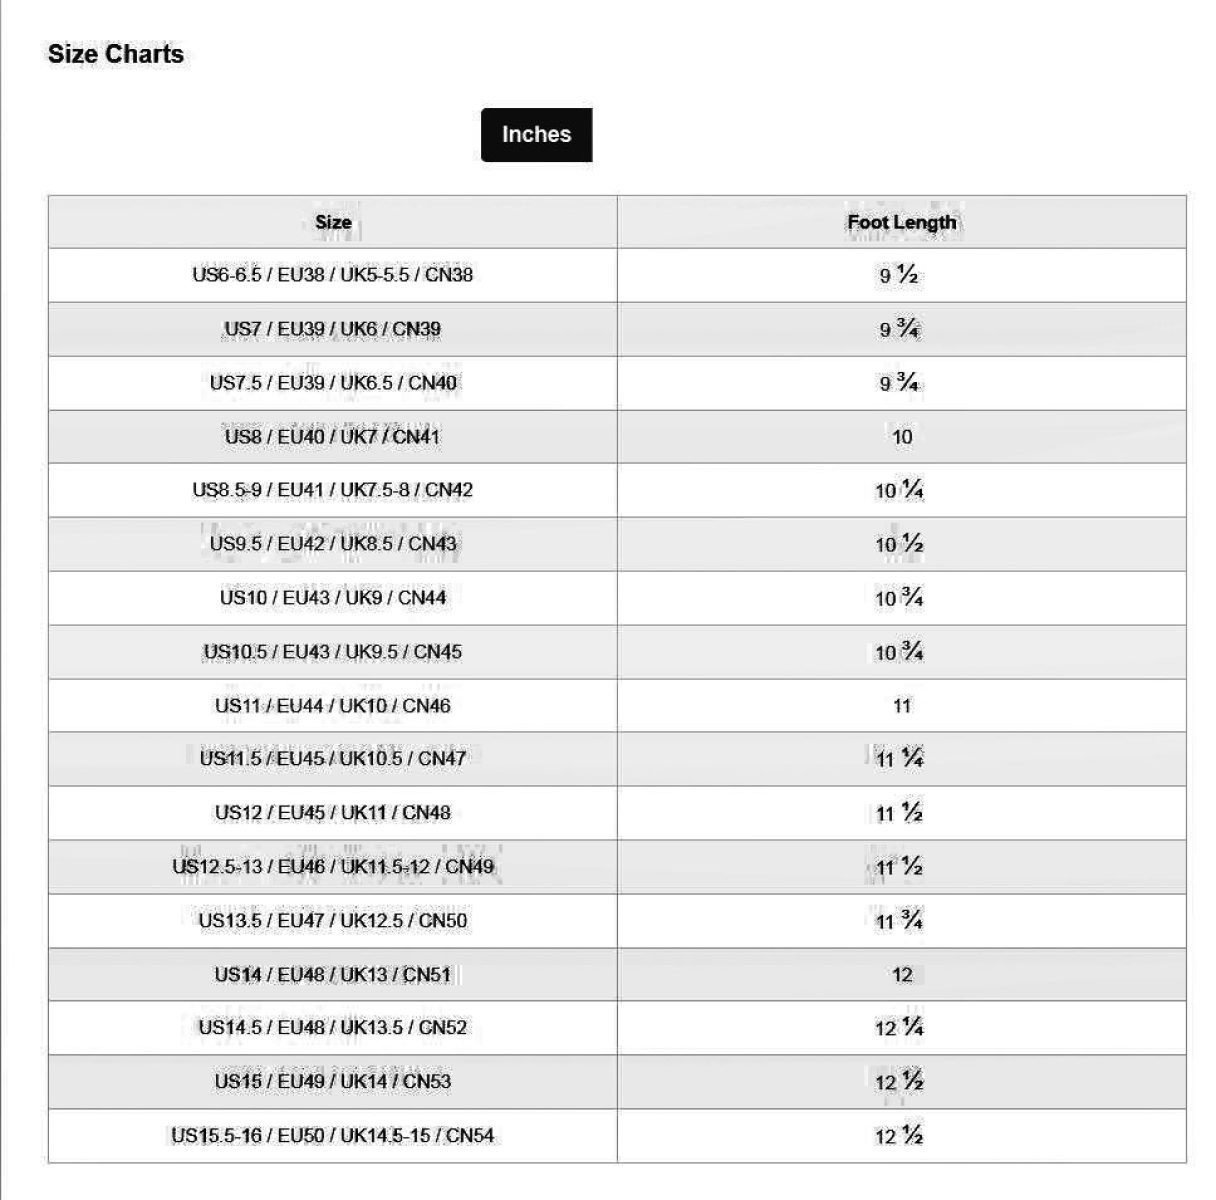
Task: Select the 12 ¼ foot length value
Action: (900, 1028)
